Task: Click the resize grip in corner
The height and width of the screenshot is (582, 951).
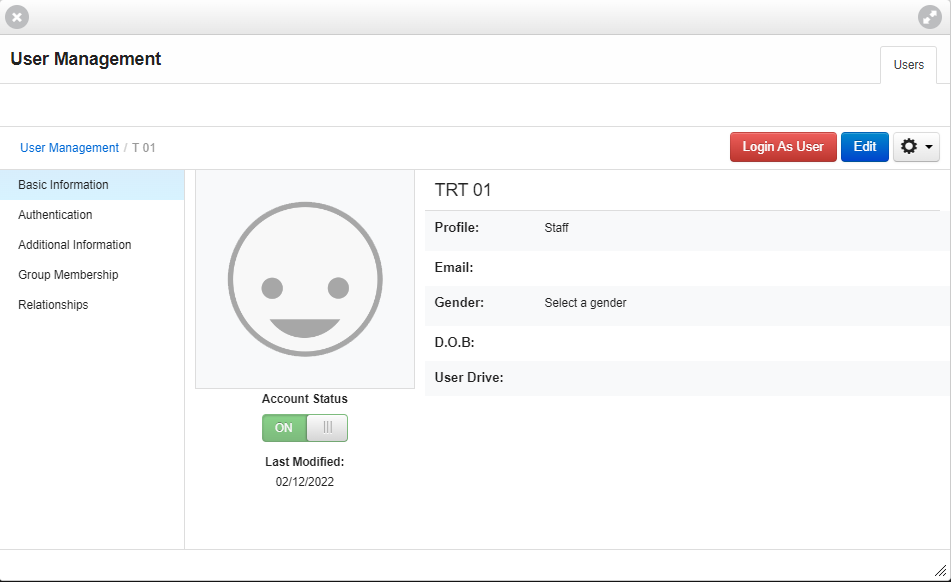Action: pyautogui.click(x=940, y=570)
